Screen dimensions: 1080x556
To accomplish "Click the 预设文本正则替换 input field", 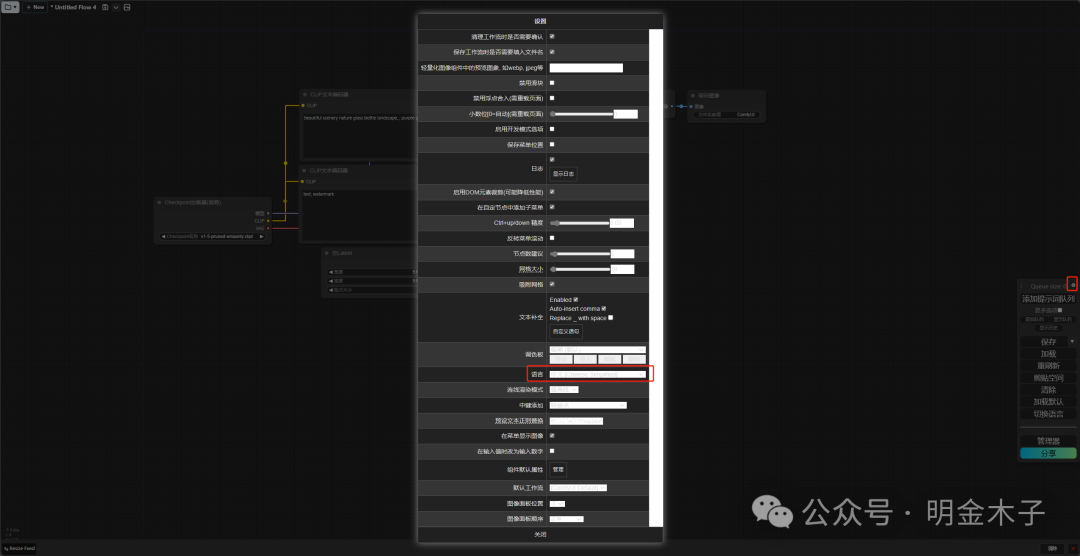I will tap(577, 420).
